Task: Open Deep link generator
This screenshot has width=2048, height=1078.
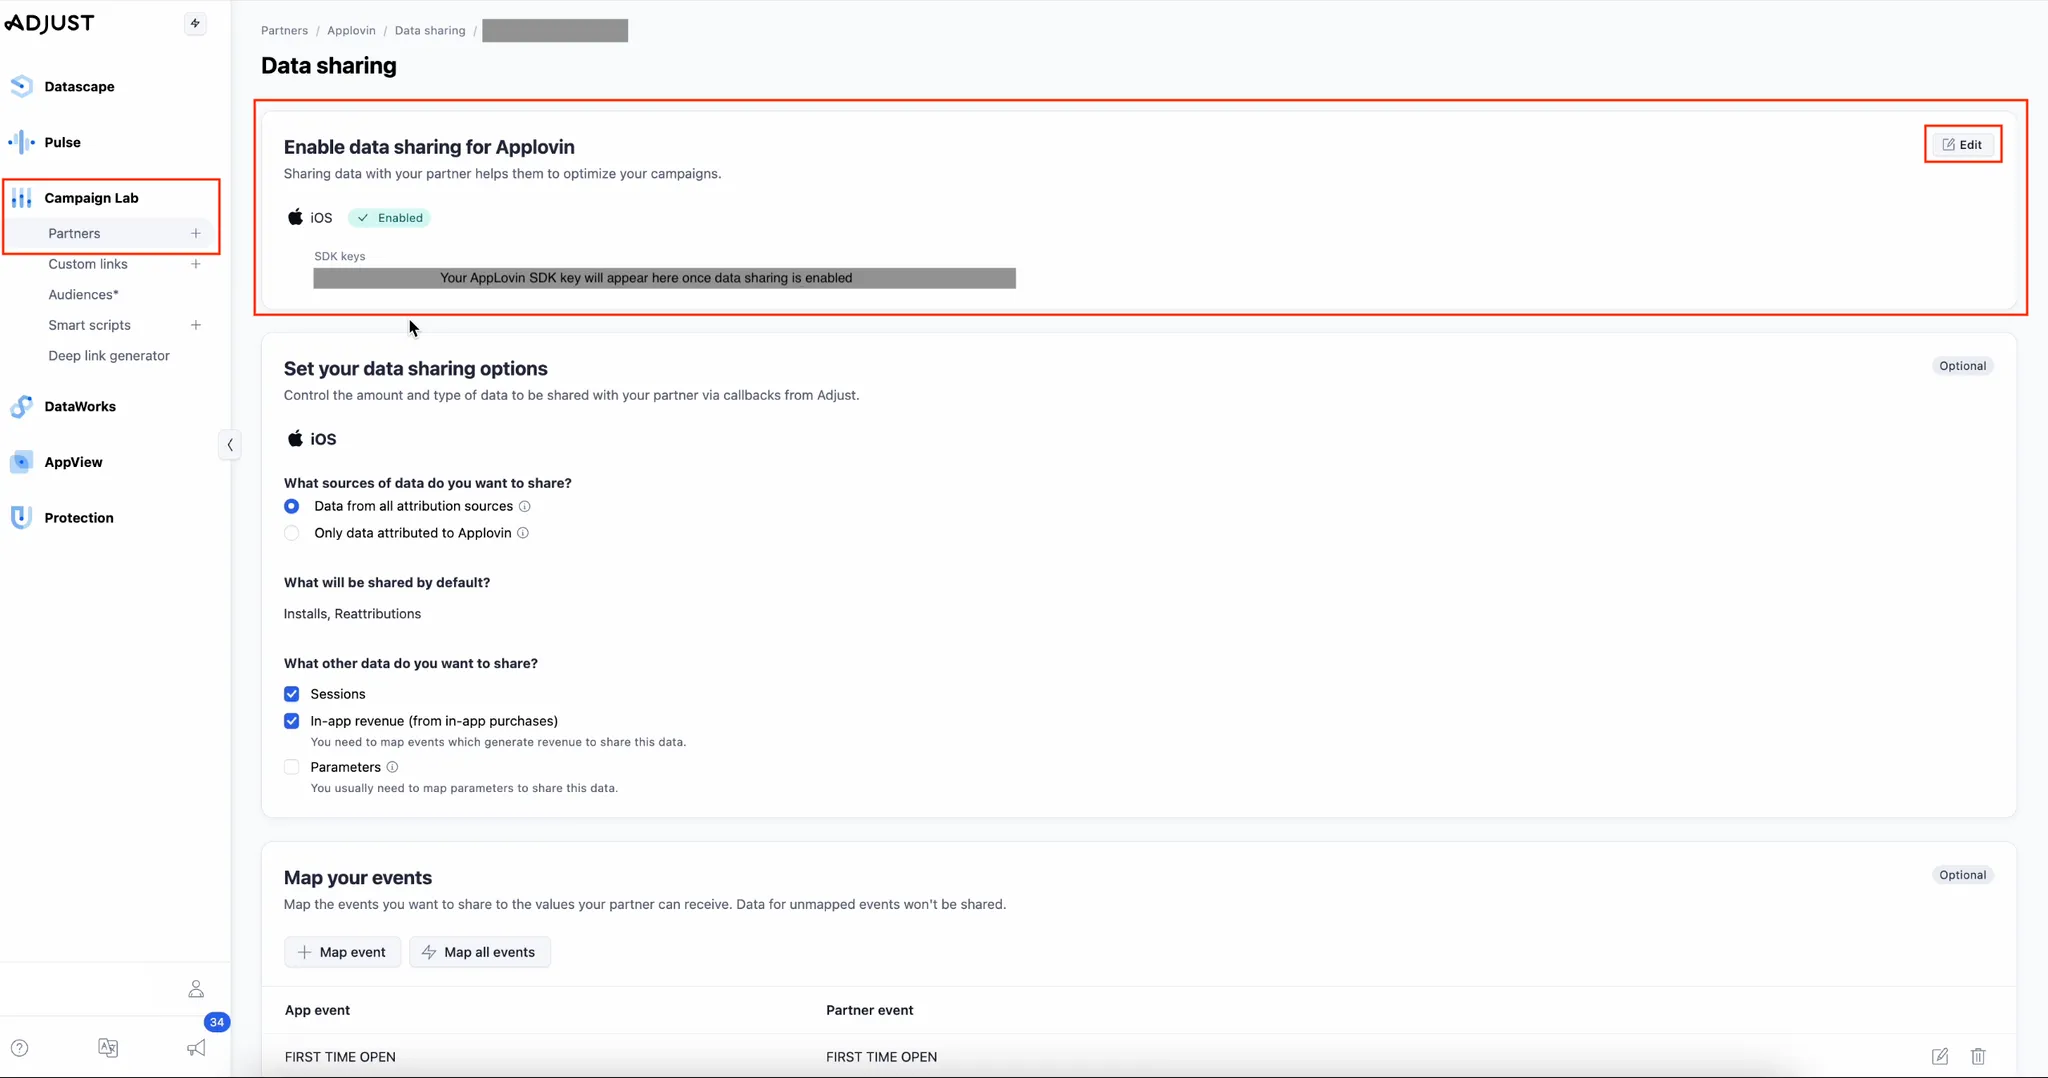Action: (x=109, y=356)
